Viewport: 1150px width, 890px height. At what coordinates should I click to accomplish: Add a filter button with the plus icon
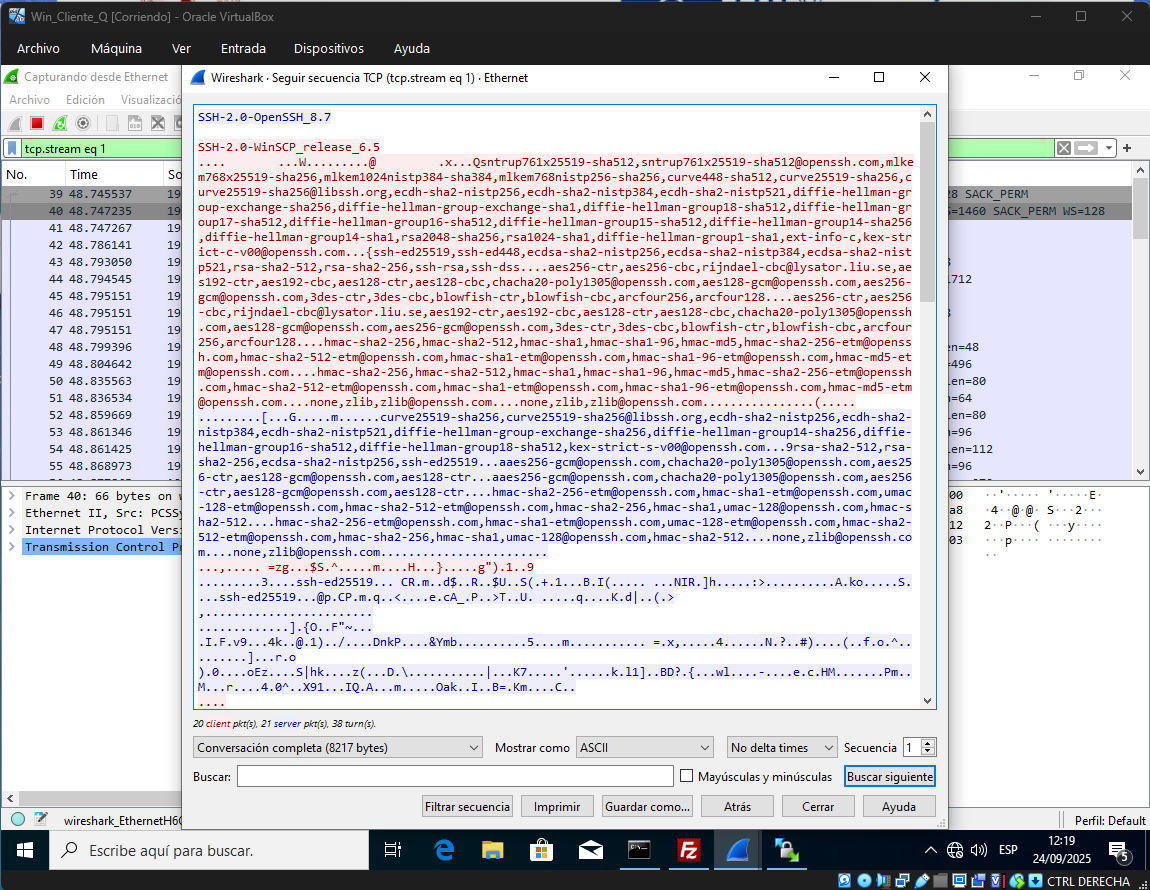tap(1127, 148)
